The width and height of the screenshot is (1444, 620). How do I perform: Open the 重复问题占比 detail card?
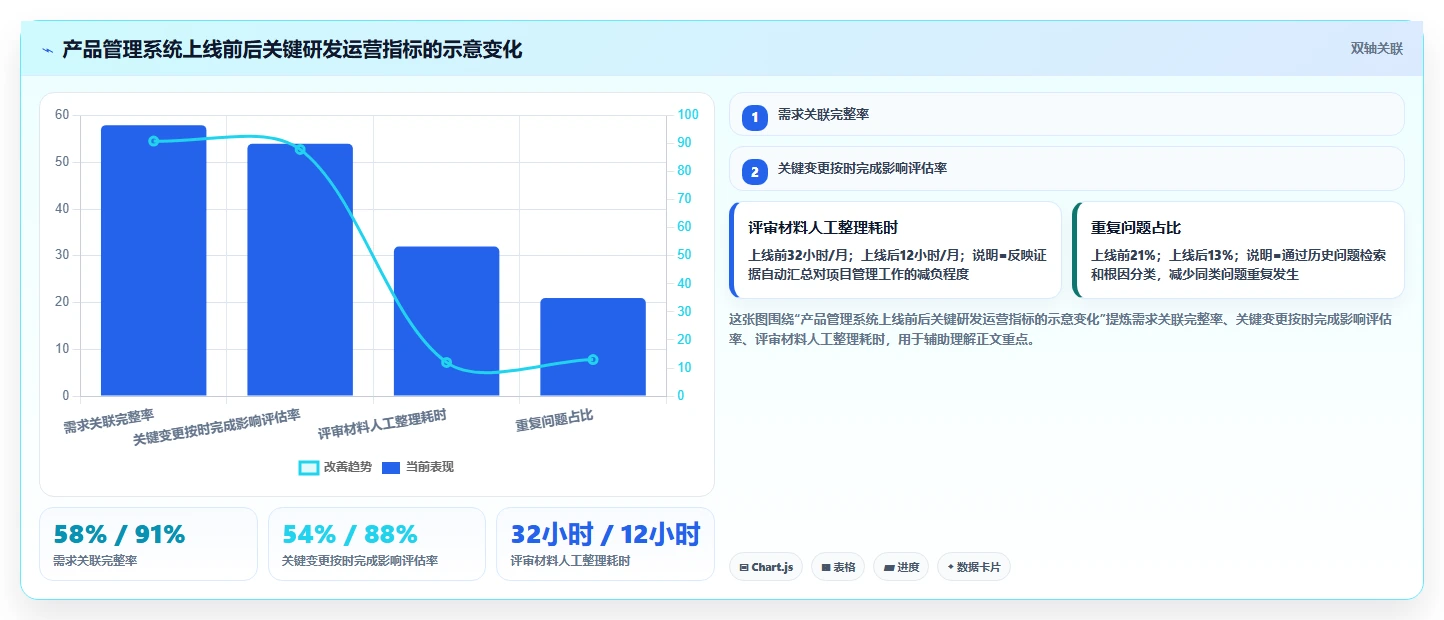pos(1238,250)
